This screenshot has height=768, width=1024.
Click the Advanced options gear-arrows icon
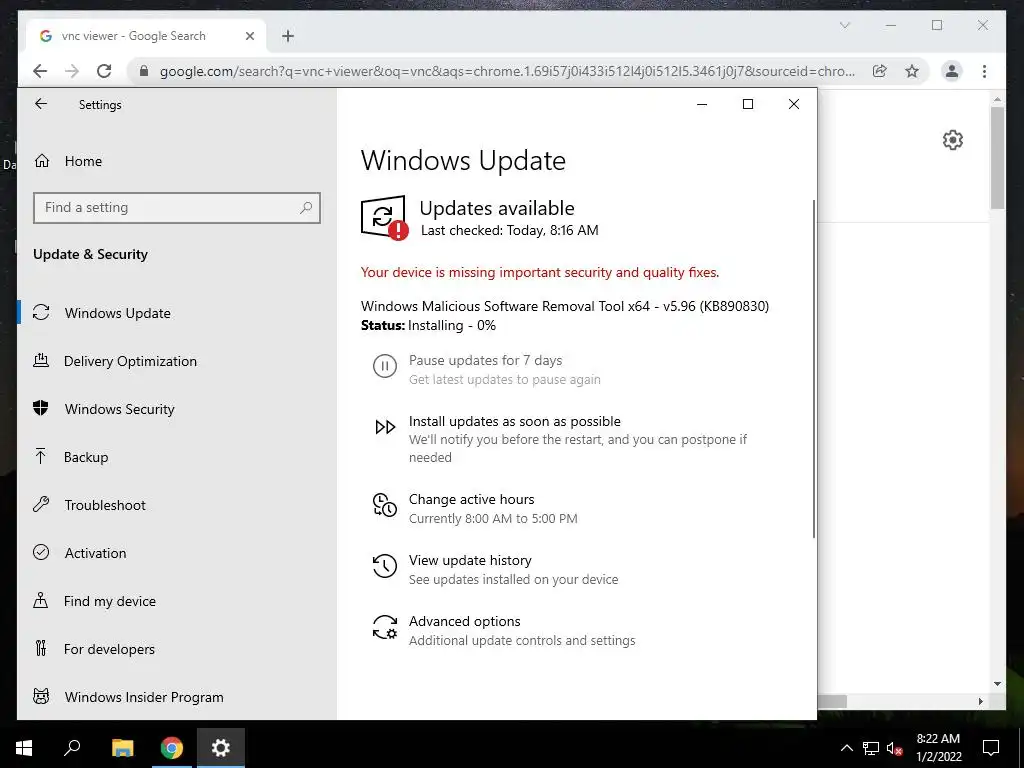coord(385,627)
